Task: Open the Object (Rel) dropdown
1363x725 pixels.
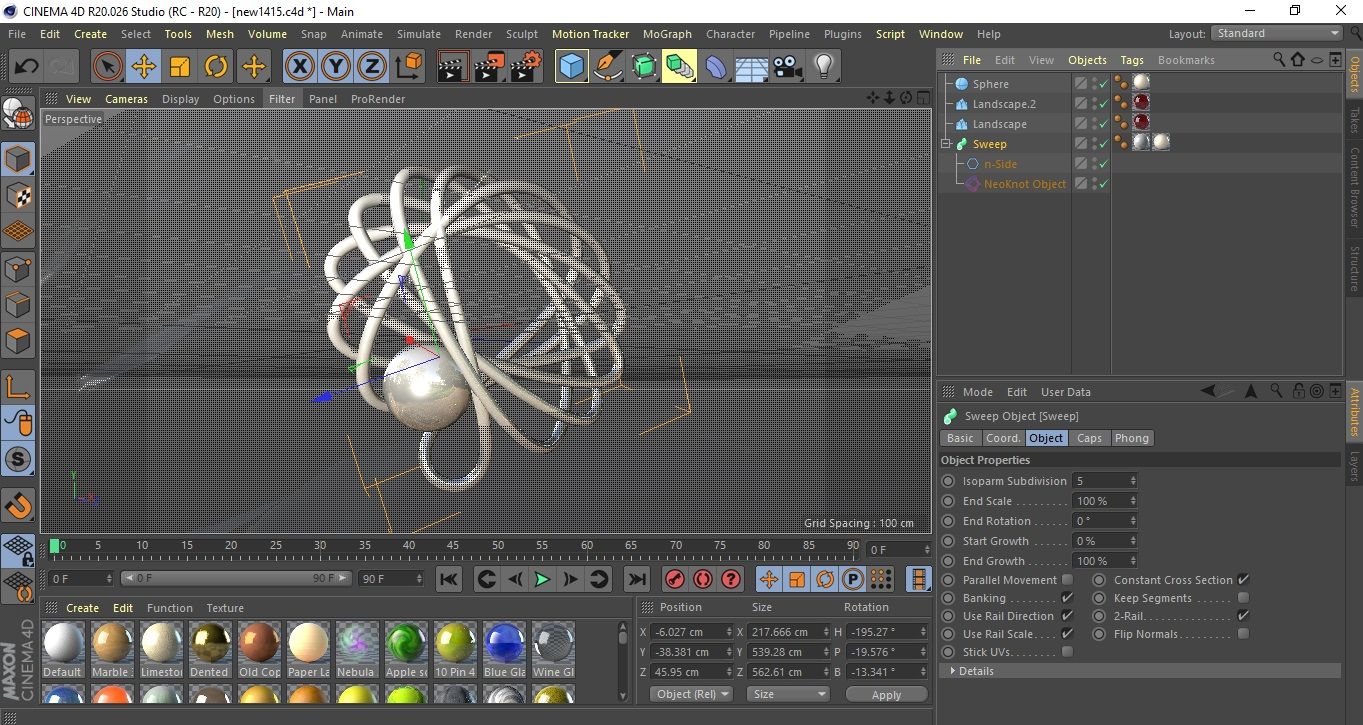Action: pos(691,694)
